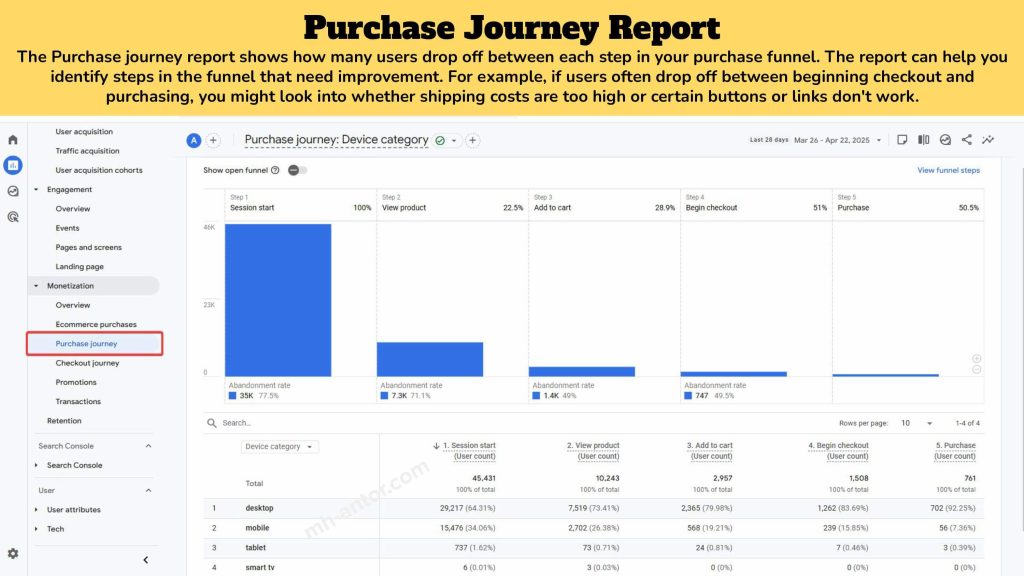Open Checkout journey report

pyautogui.click(x=87, y=363)
